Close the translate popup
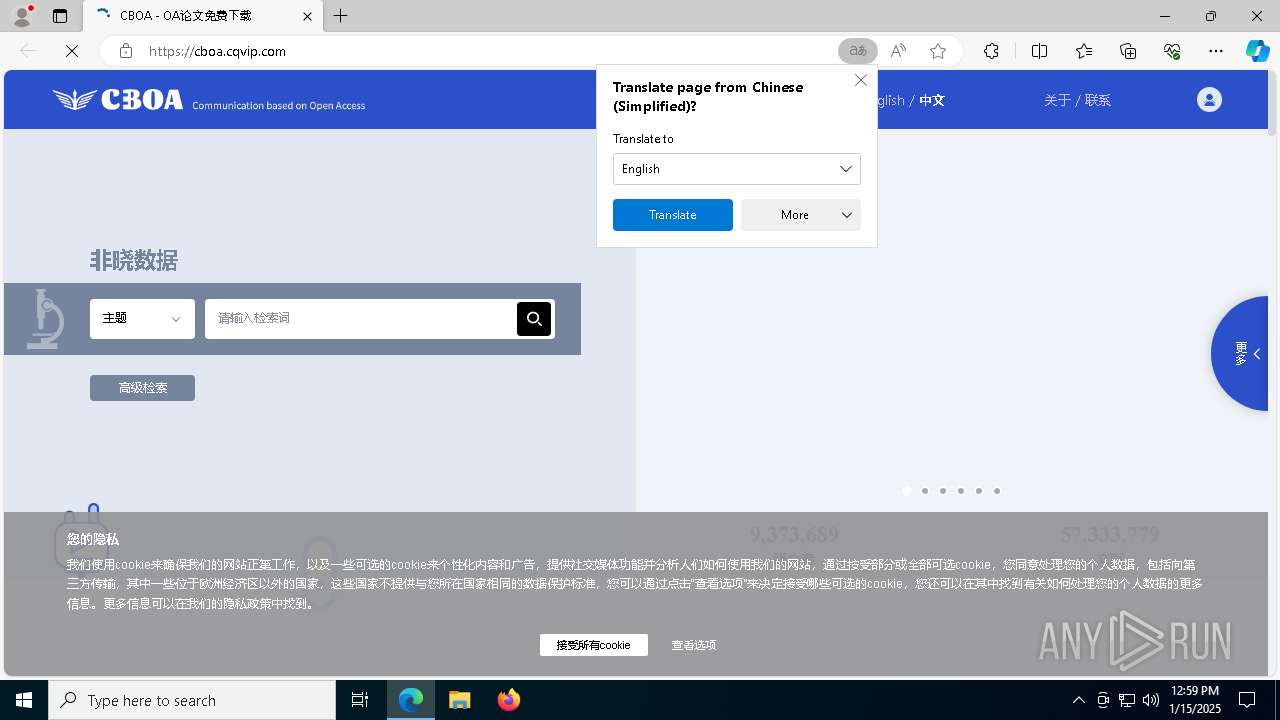The height and width of the screenshot is (720, 1280). (861, 80)
